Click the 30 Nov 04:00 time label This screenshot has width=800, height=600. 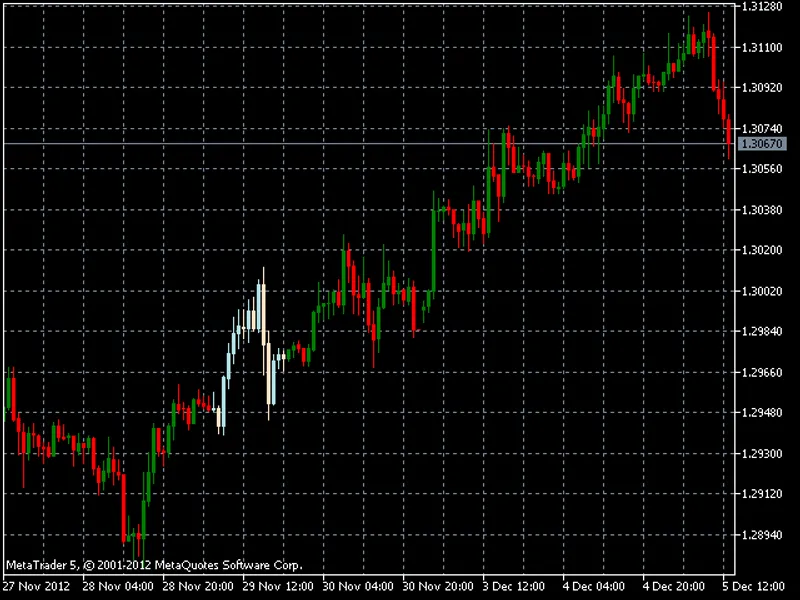358,586
